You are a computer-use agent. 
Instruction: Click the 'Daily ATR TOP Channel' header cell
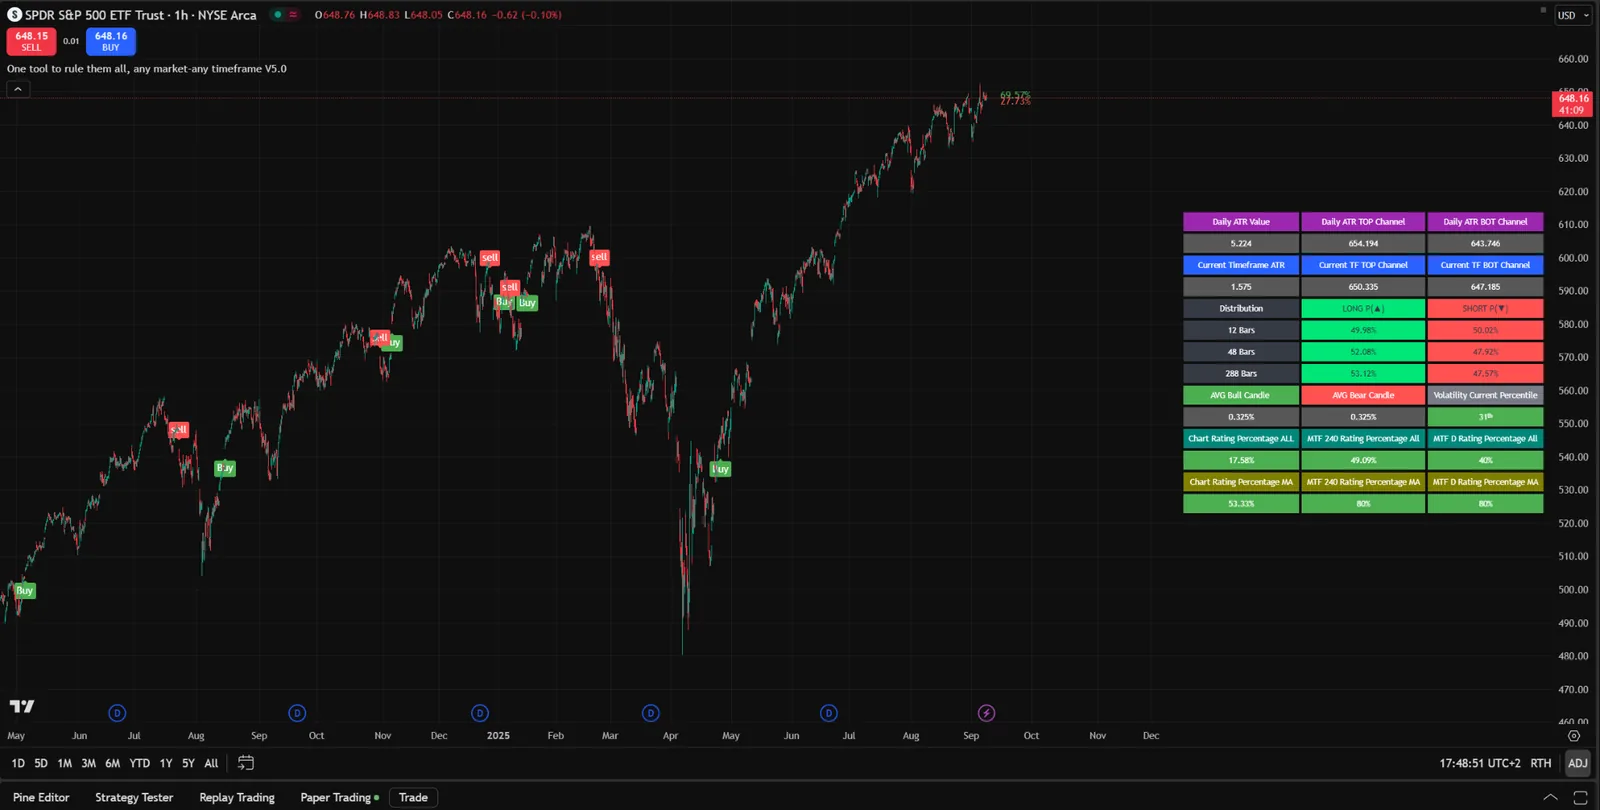(x=1363, y=222)
